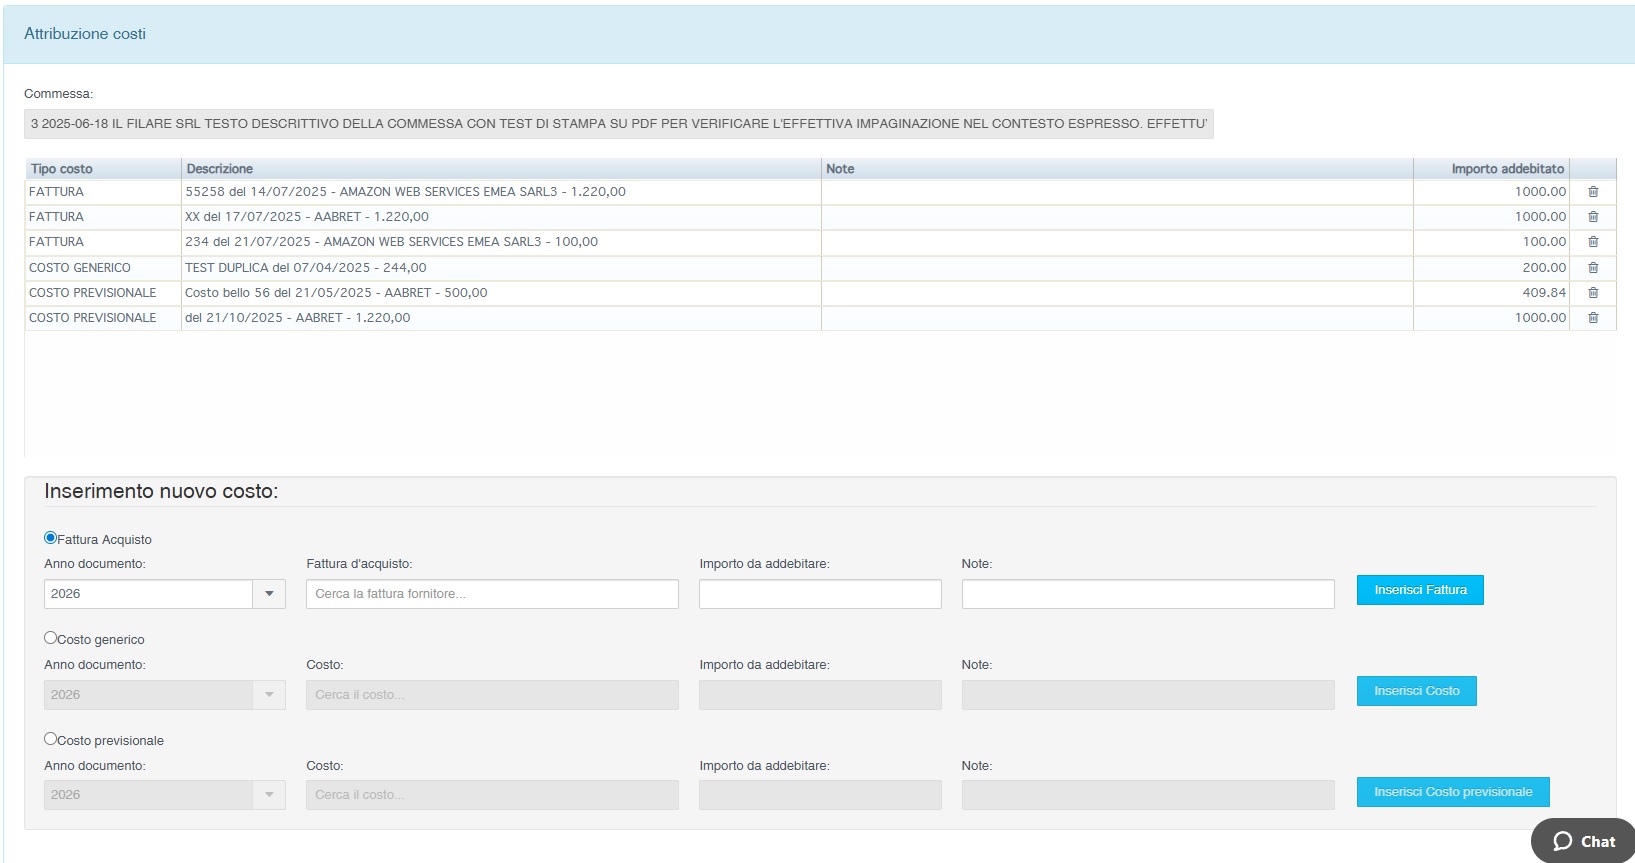1635x863 pixels.
Task: Select the Costo previsionale radio button
Action: point(51,739)
